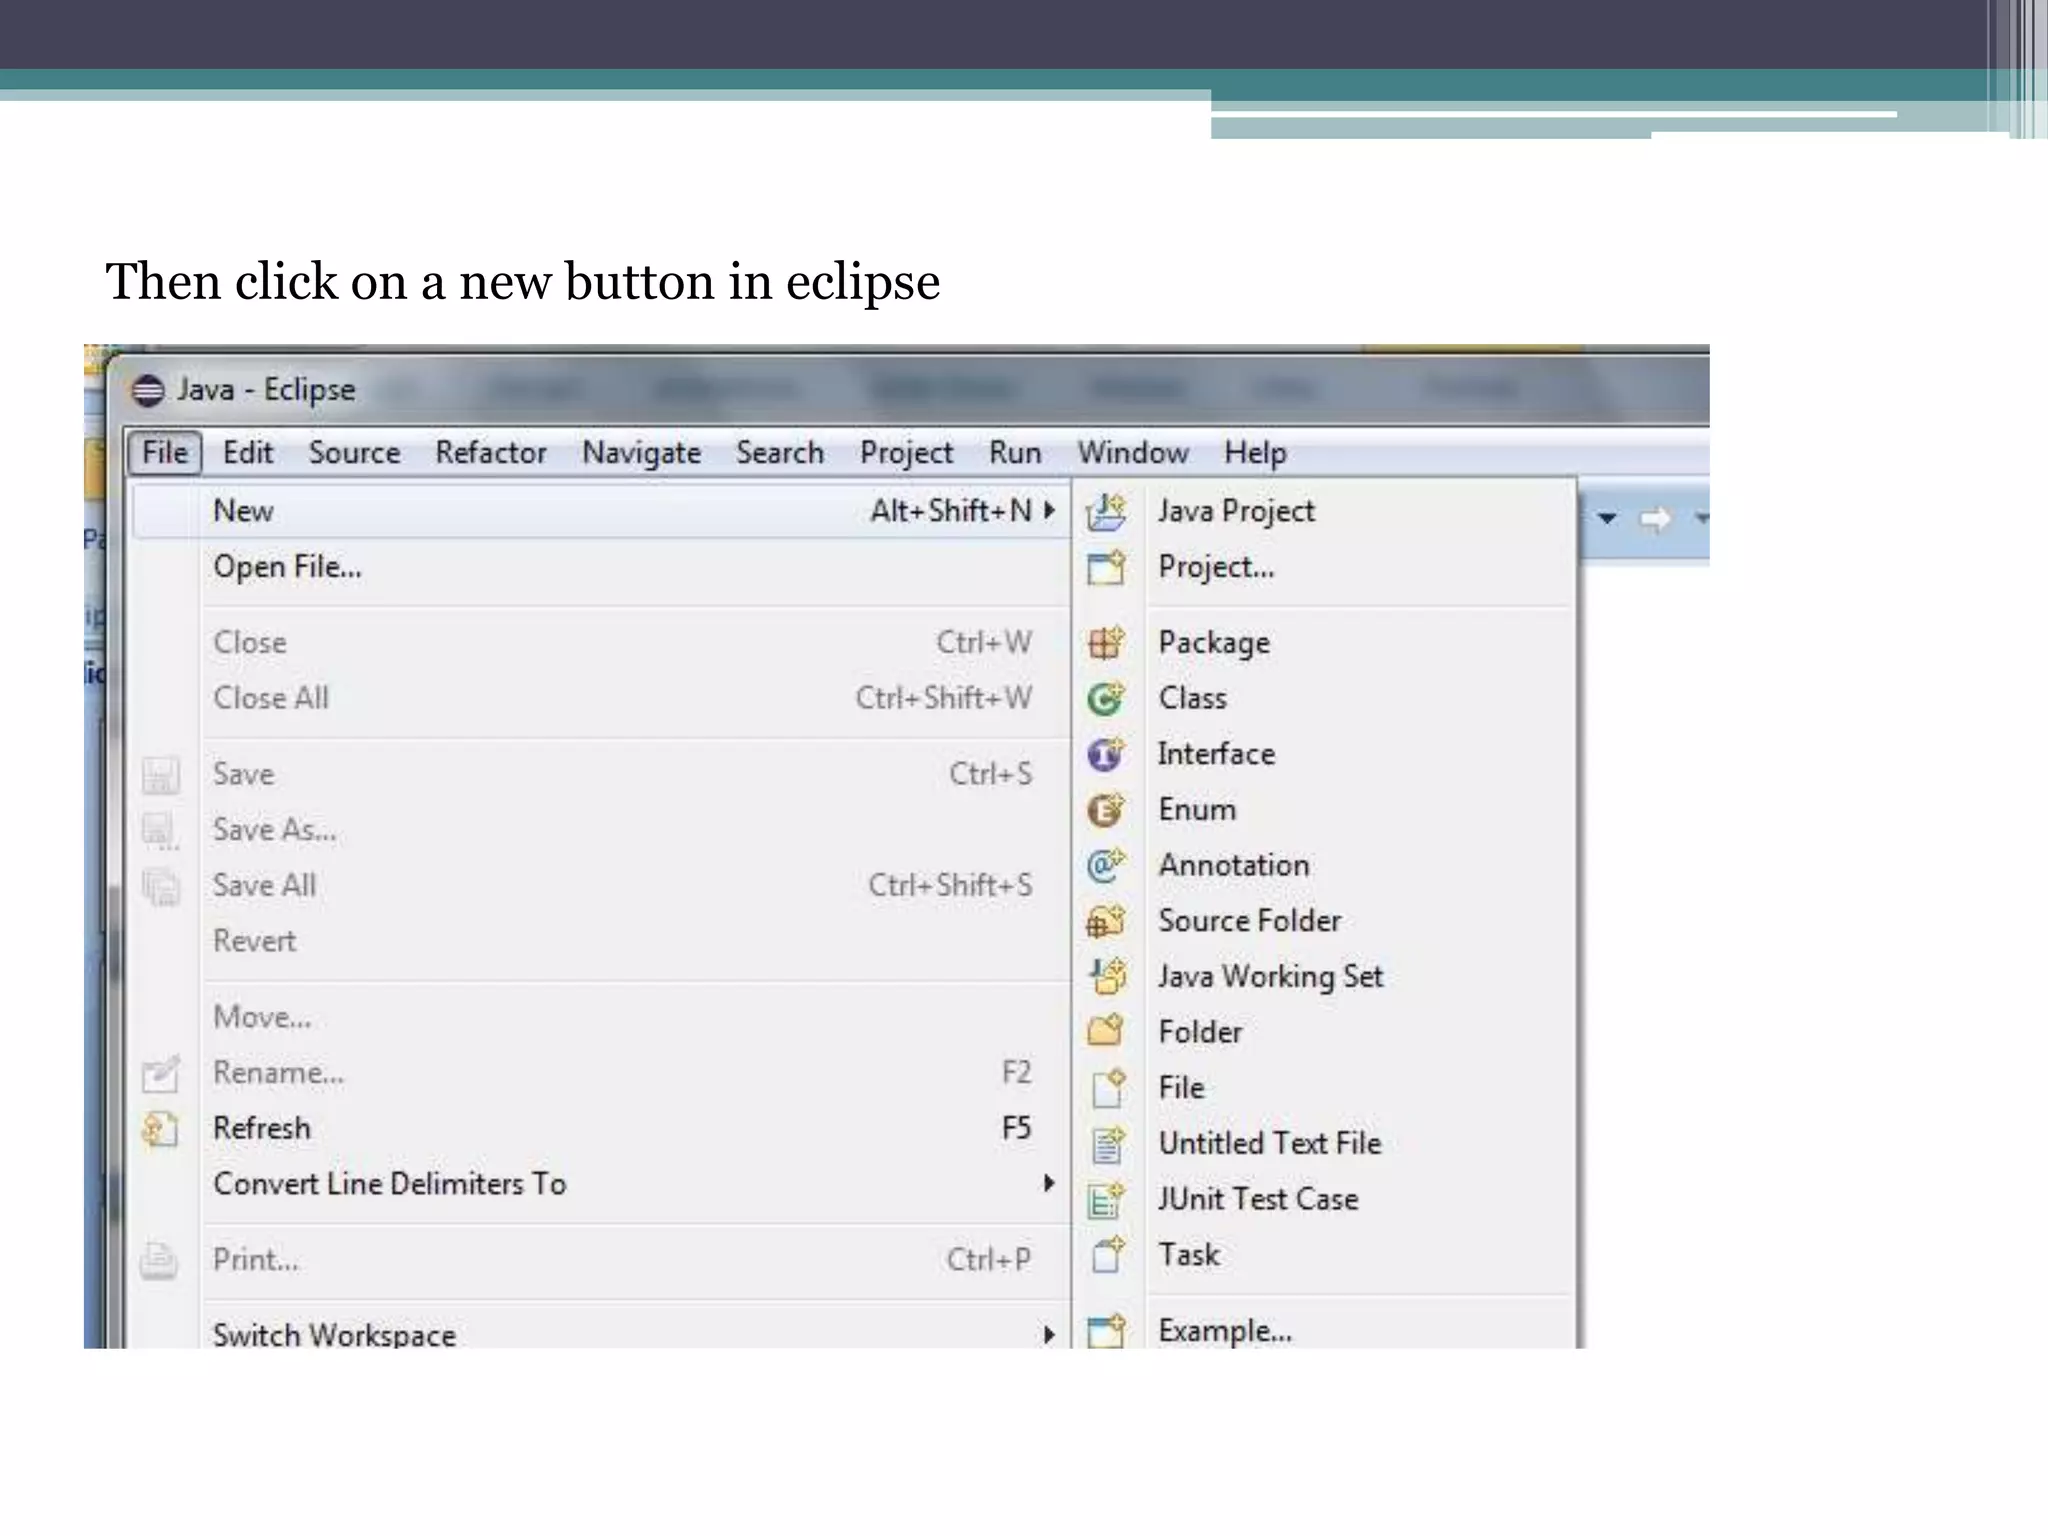Open the Window menu
Screen dimensions: 2048x1536
[1132, 453]
